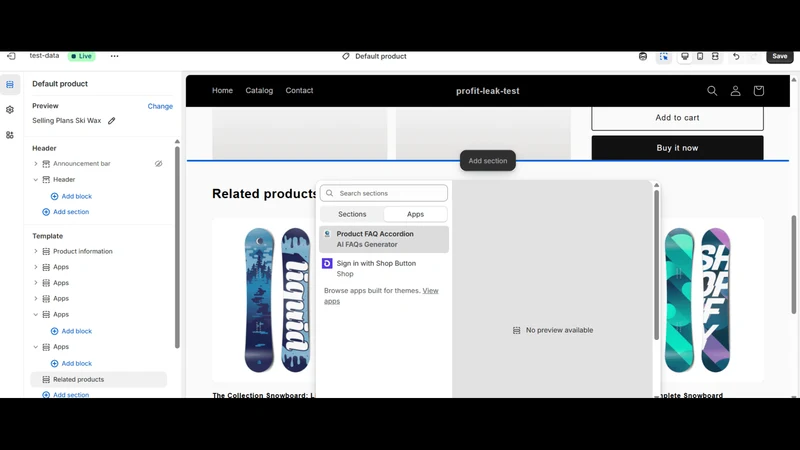The image size is (800, 450).
Task: Click the greyed-out redo arrow
Action: (753, 56)
